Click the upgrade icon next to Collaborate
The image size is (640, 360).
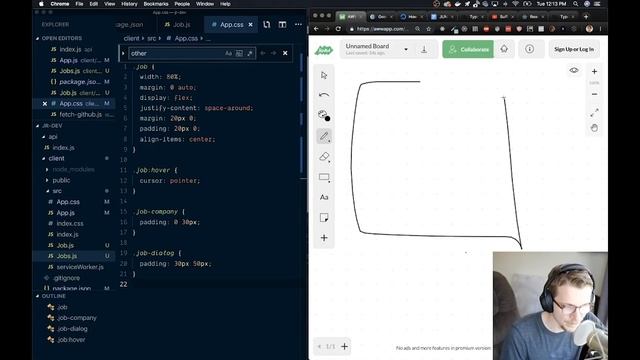pos(504,49)
